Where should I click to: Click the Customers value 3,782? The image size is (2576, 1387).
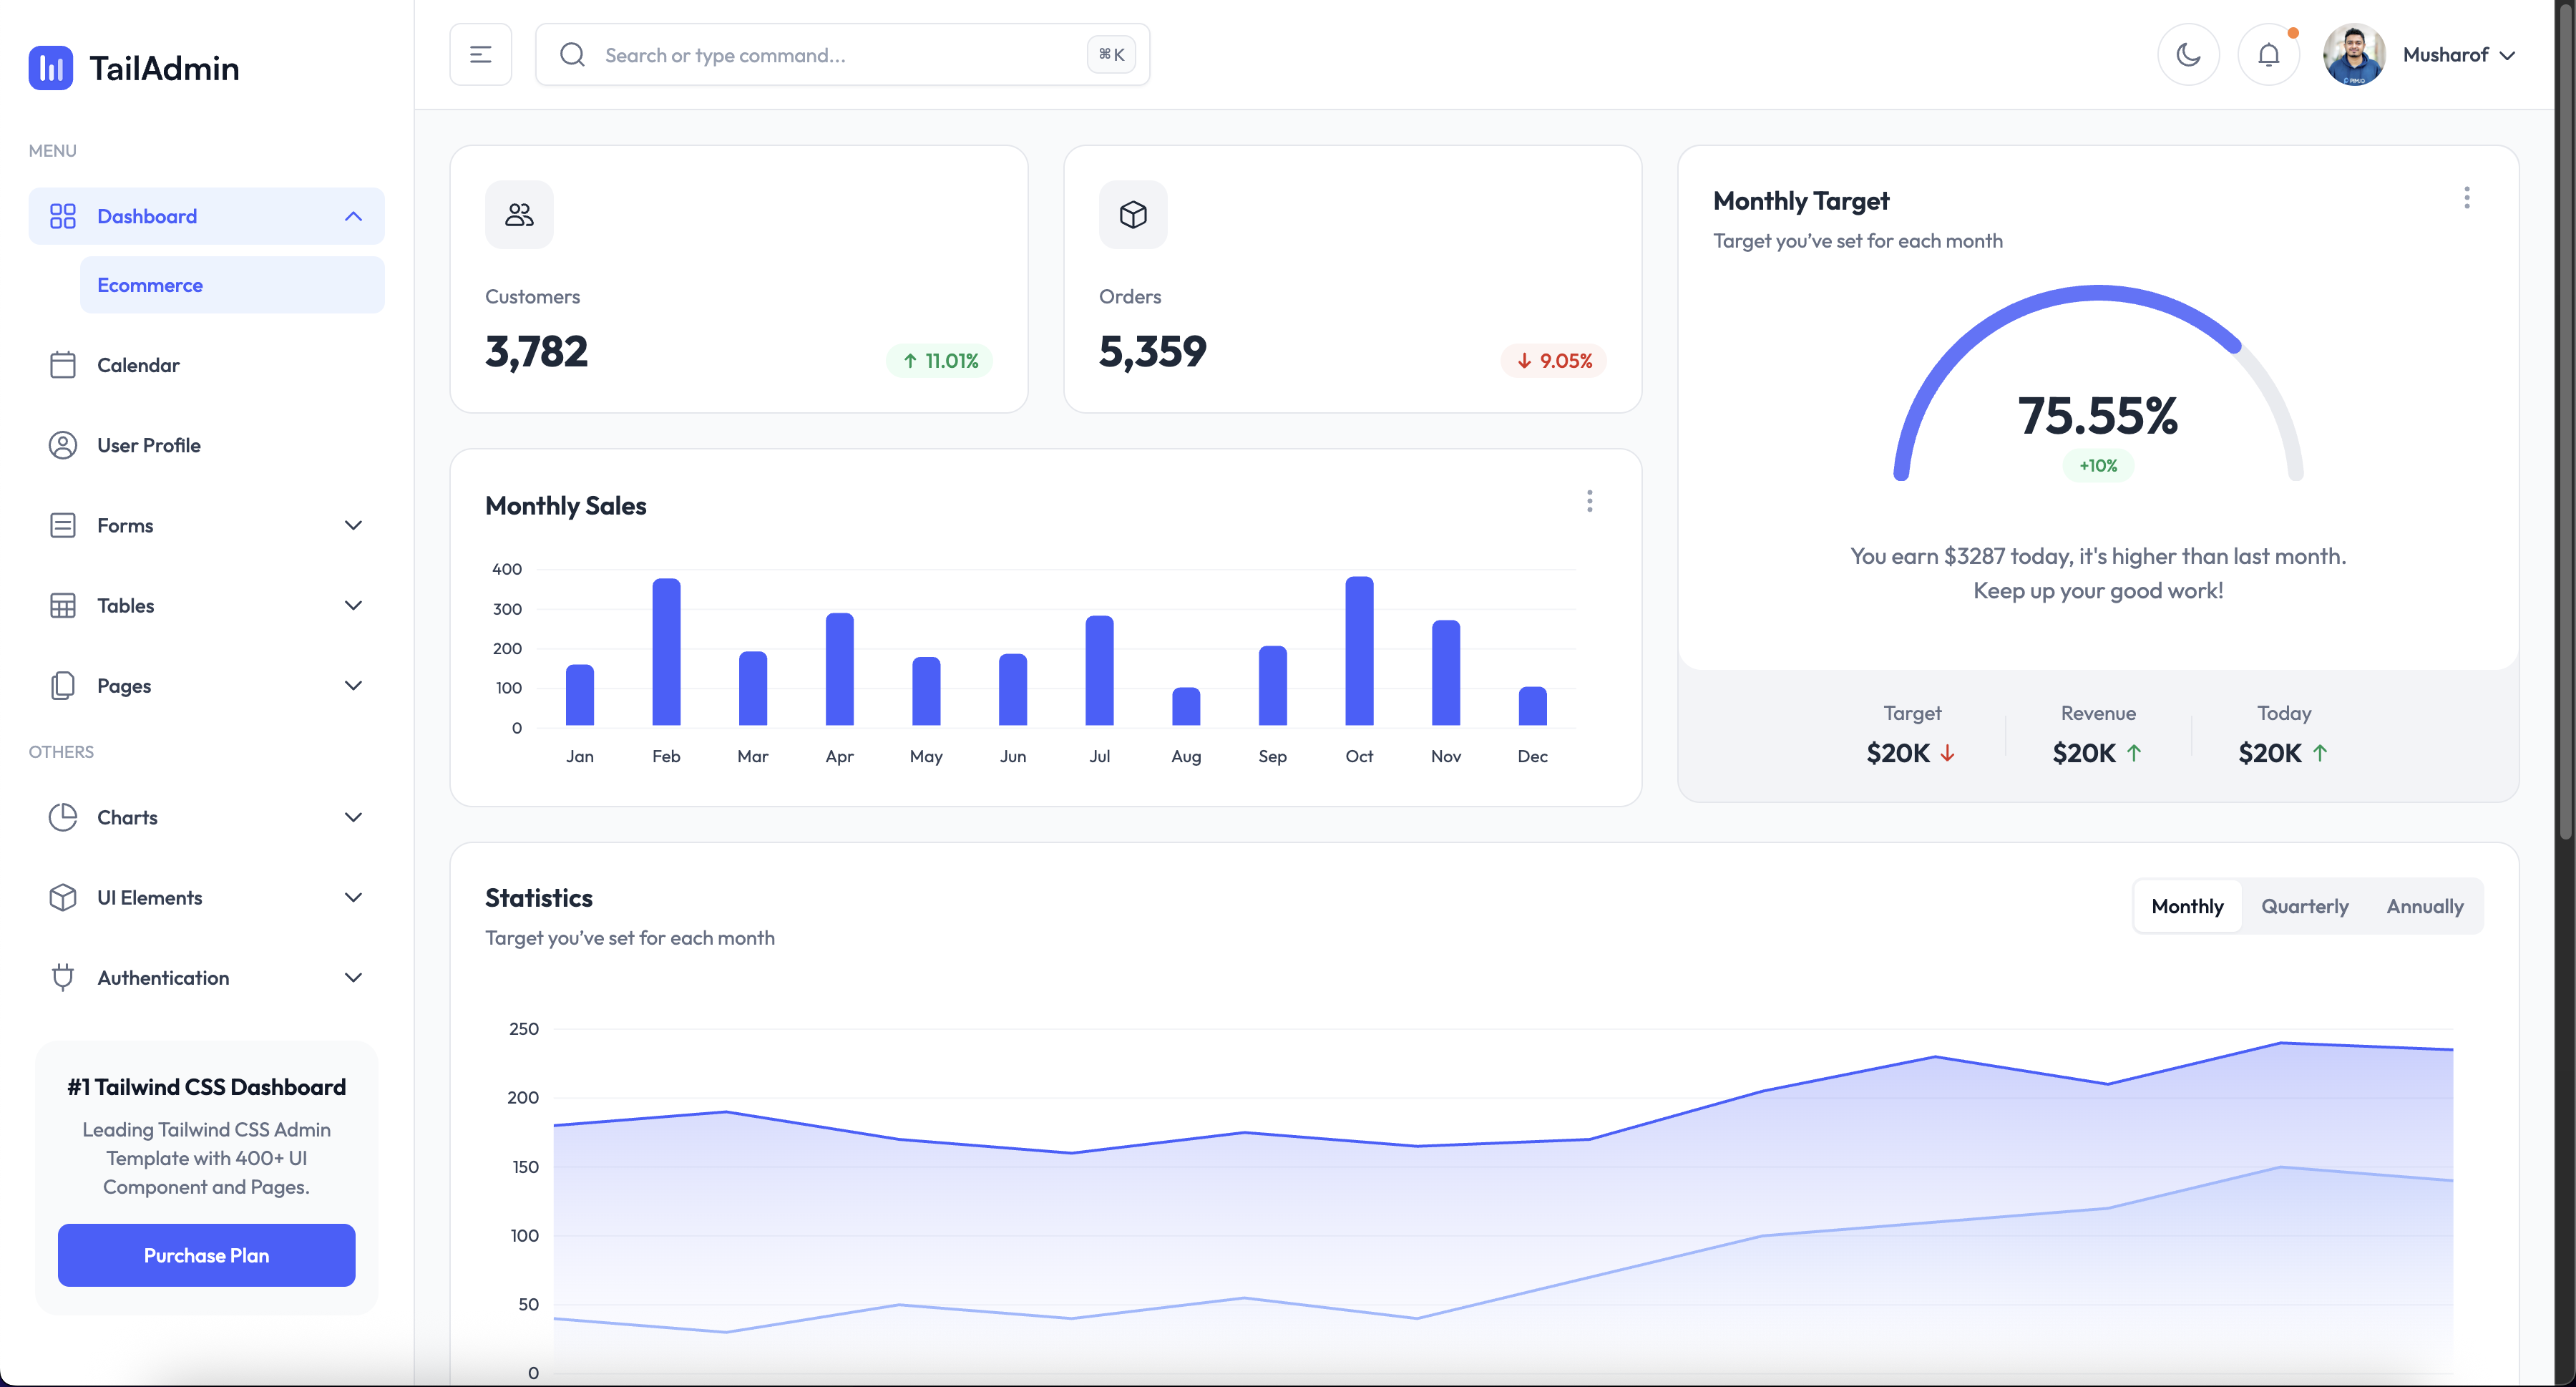[x=537, y=352]
